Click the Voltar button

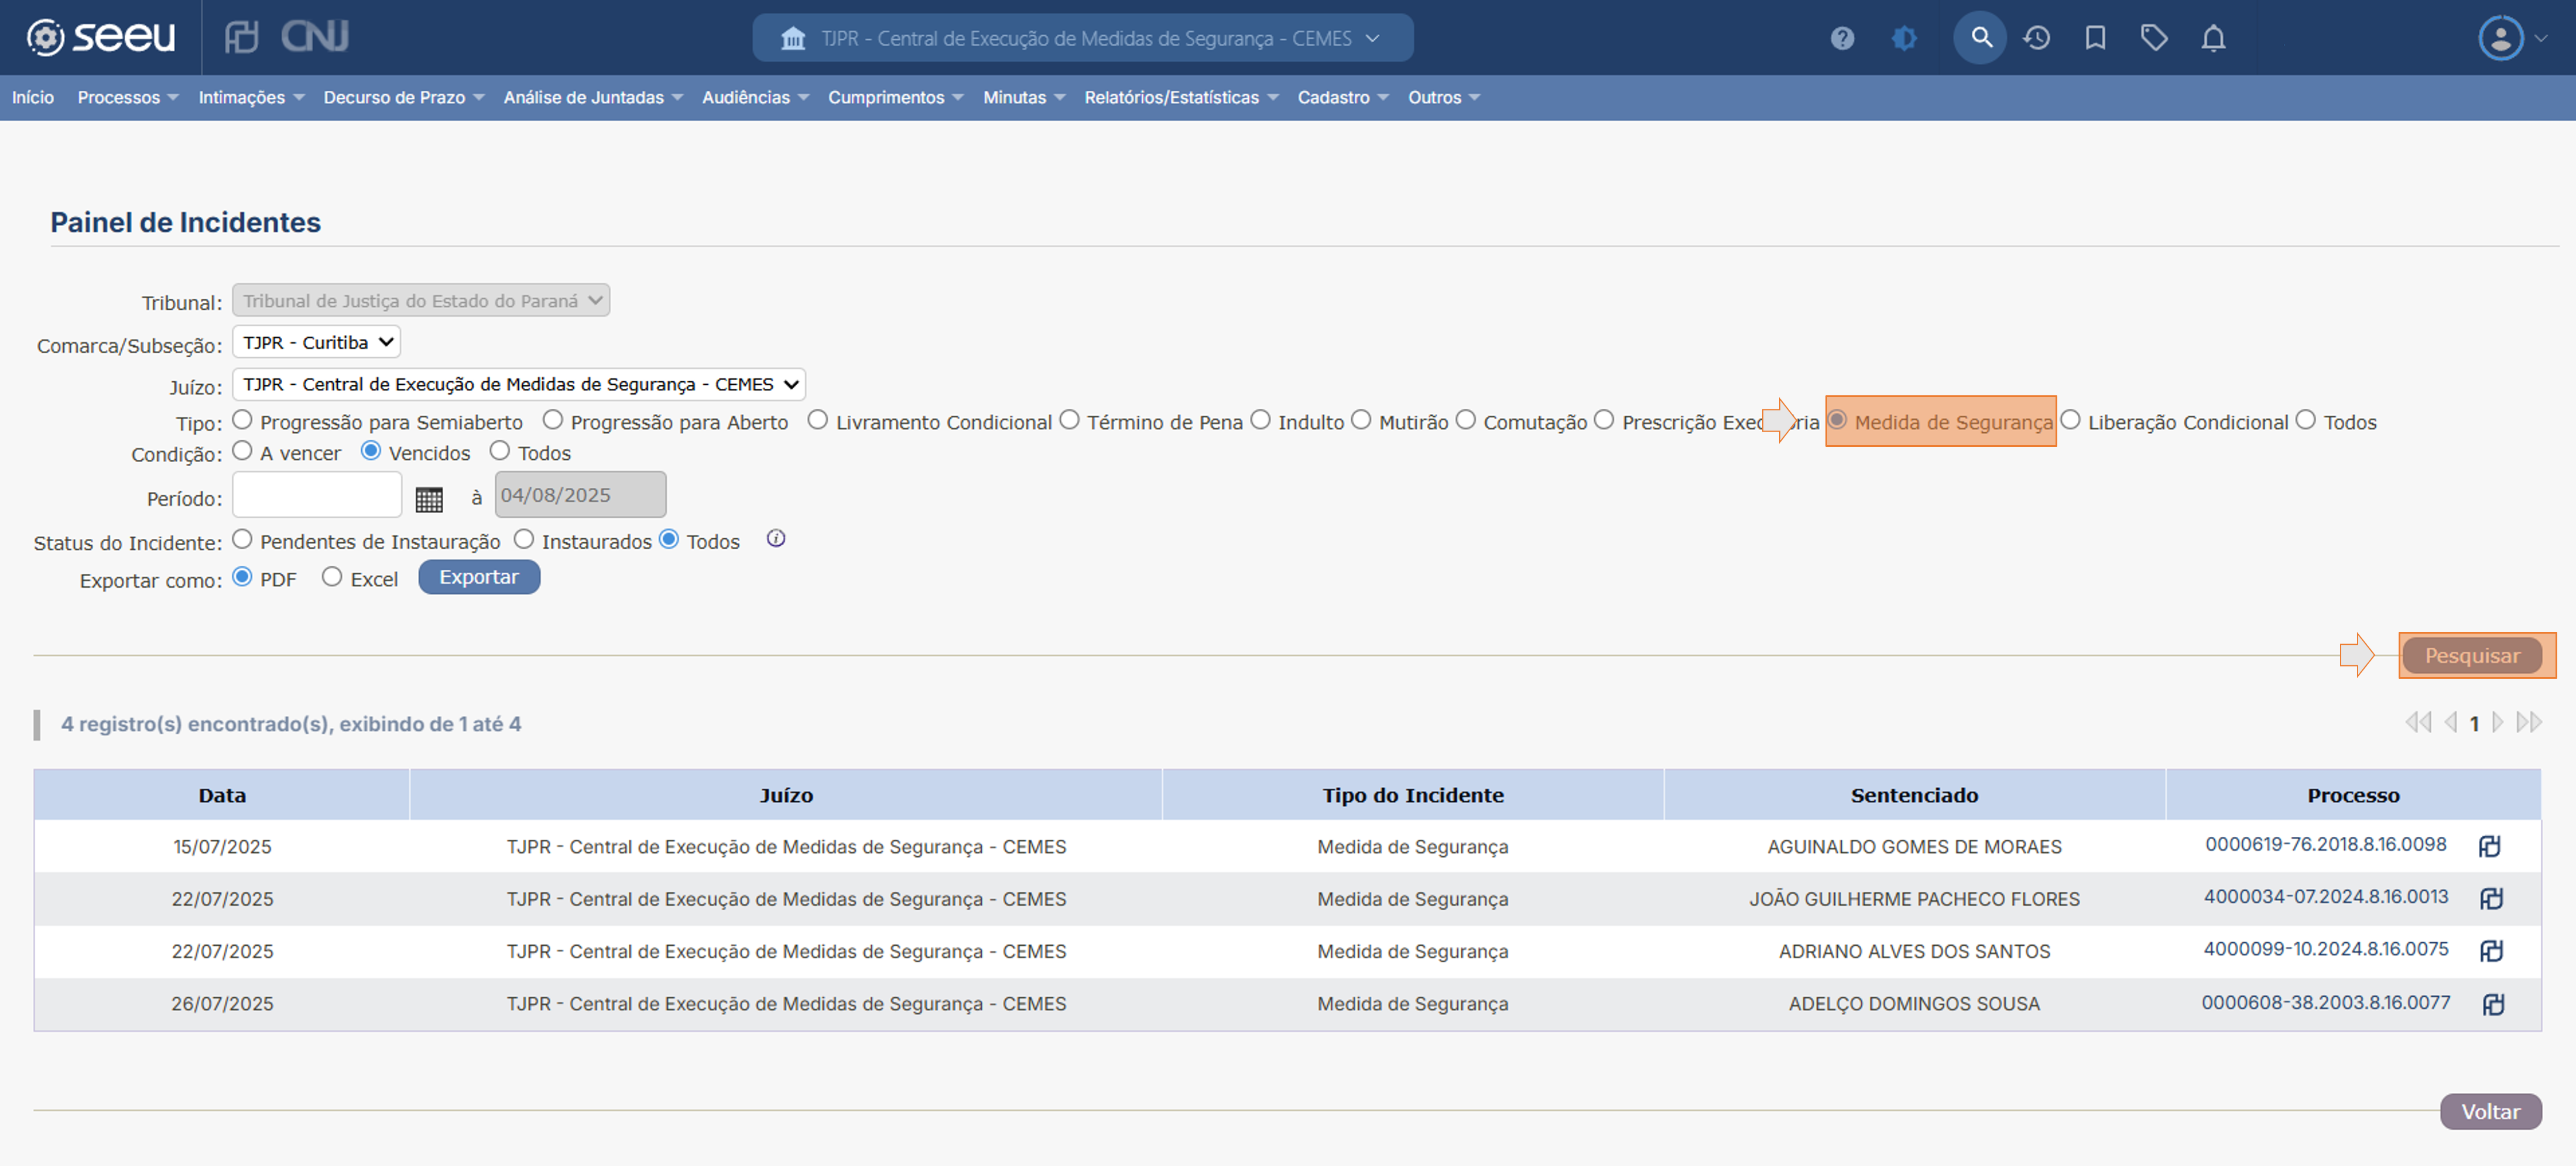2490,1111
